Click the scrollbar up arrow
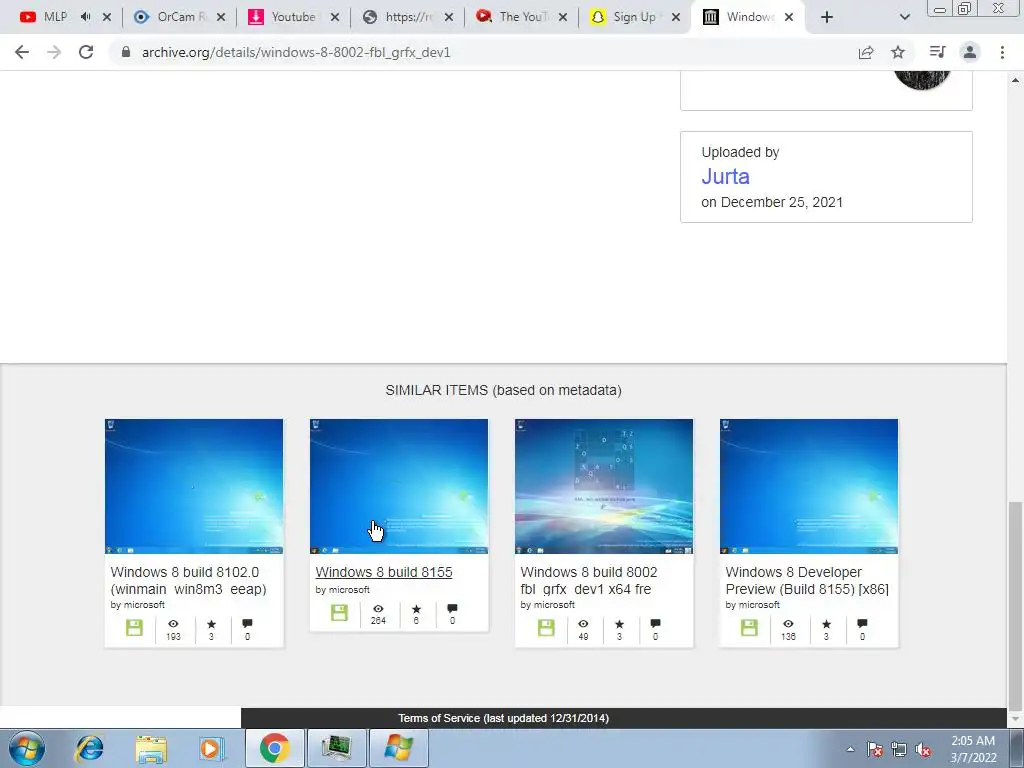This screenshot has width=1024, height=768. click(x=1015, y=80)
